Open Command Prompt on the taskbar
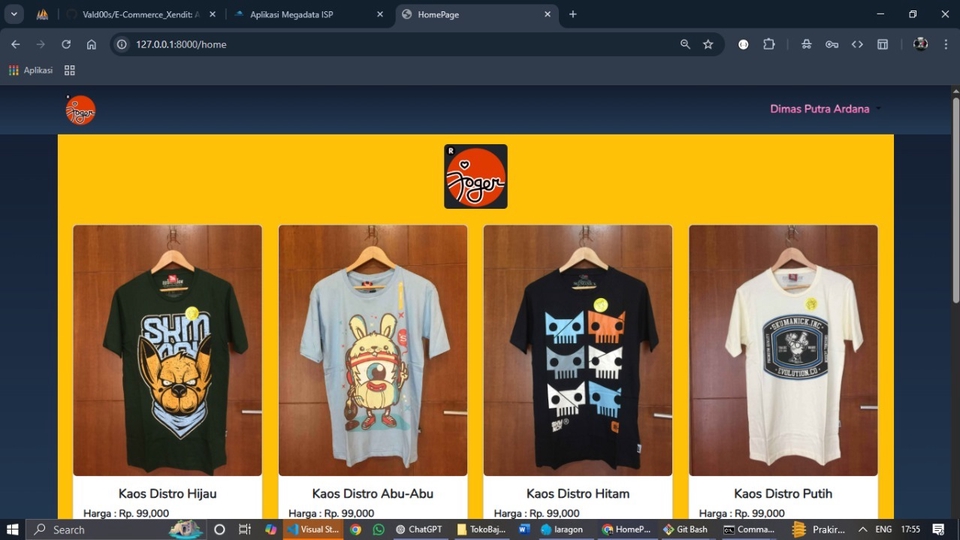 click(x=749, y=530)
